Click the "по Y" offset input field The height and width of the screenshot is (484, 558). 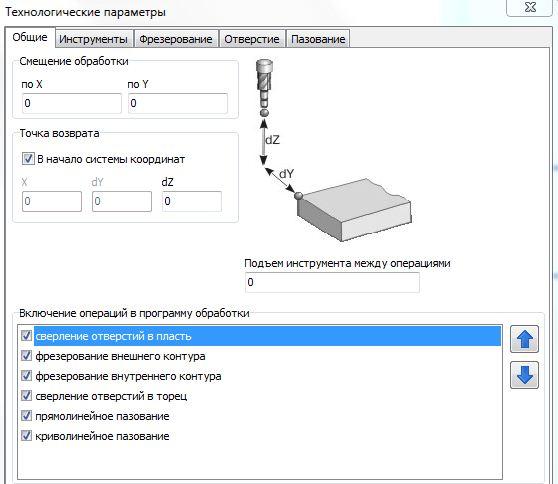tap(178, 103)
